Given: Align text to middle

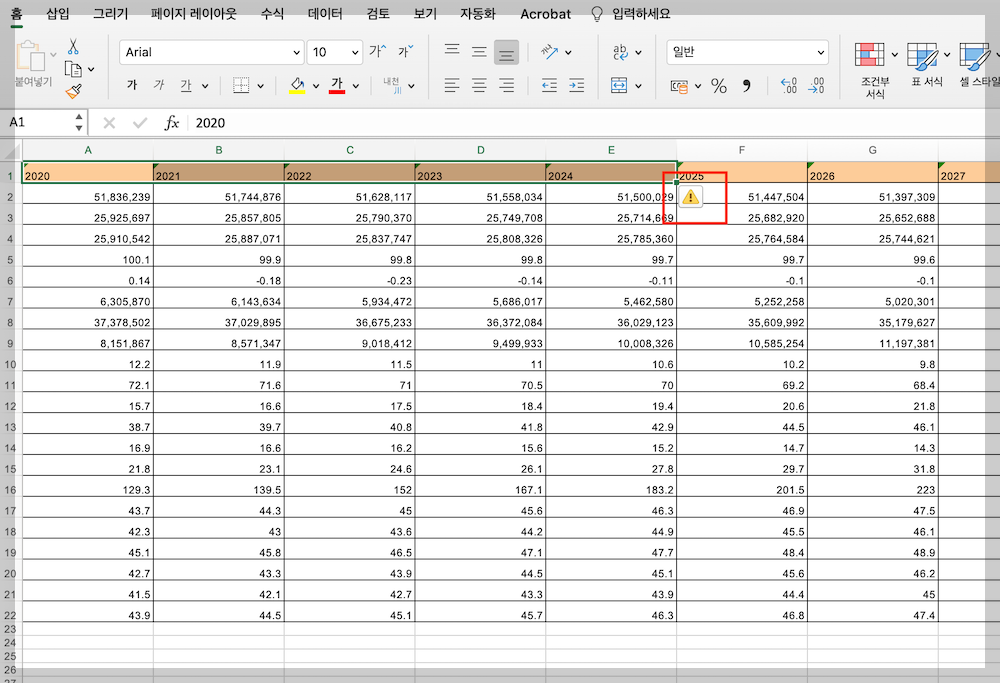Looking at the screenshot, I should point(479,52).
